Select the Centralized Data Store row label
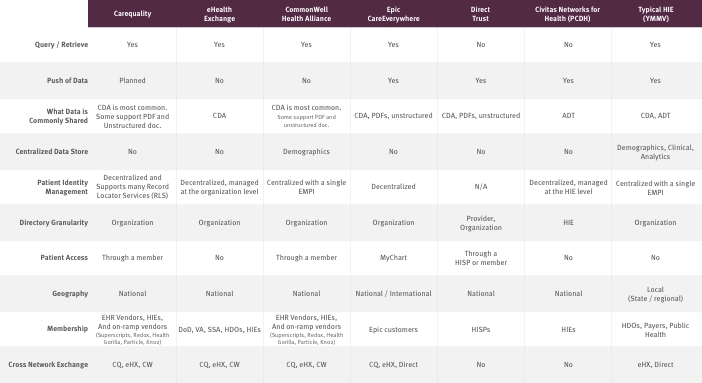Image resolution: width=702 pixels, height=383 pixels. tap(51, 151)
